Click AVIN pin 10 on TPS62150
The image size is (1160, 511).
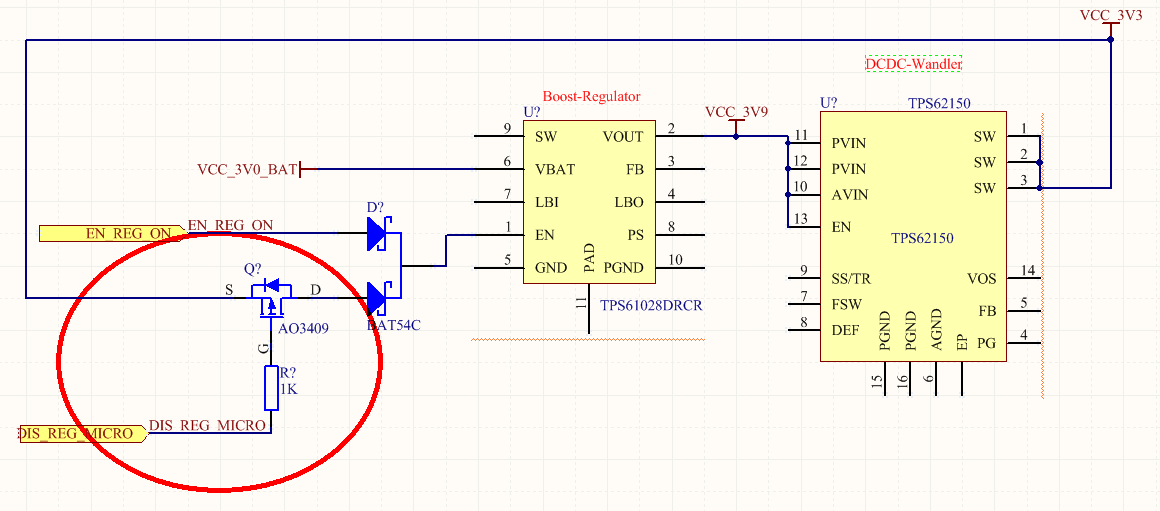803,196
